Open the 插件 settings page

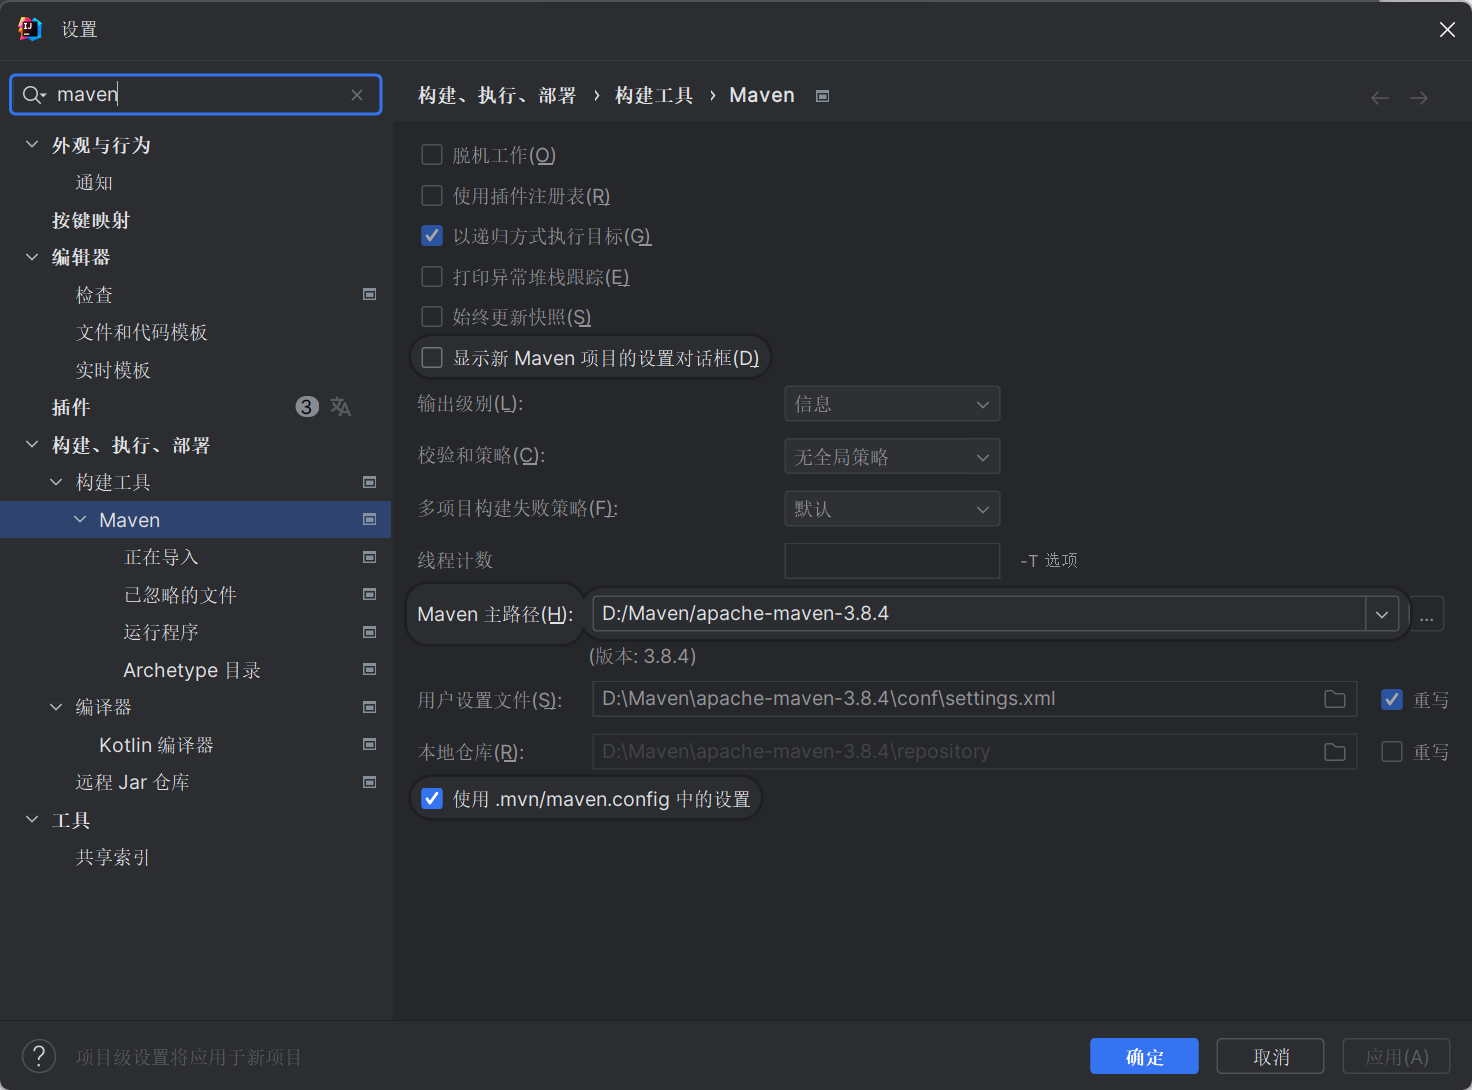[71, 407]
